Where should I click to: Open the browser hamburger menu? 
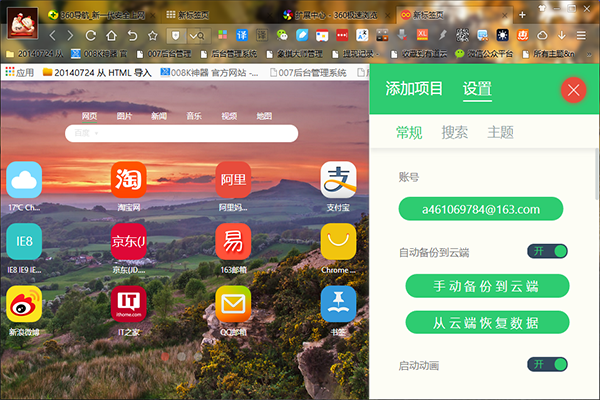point(581,36)
